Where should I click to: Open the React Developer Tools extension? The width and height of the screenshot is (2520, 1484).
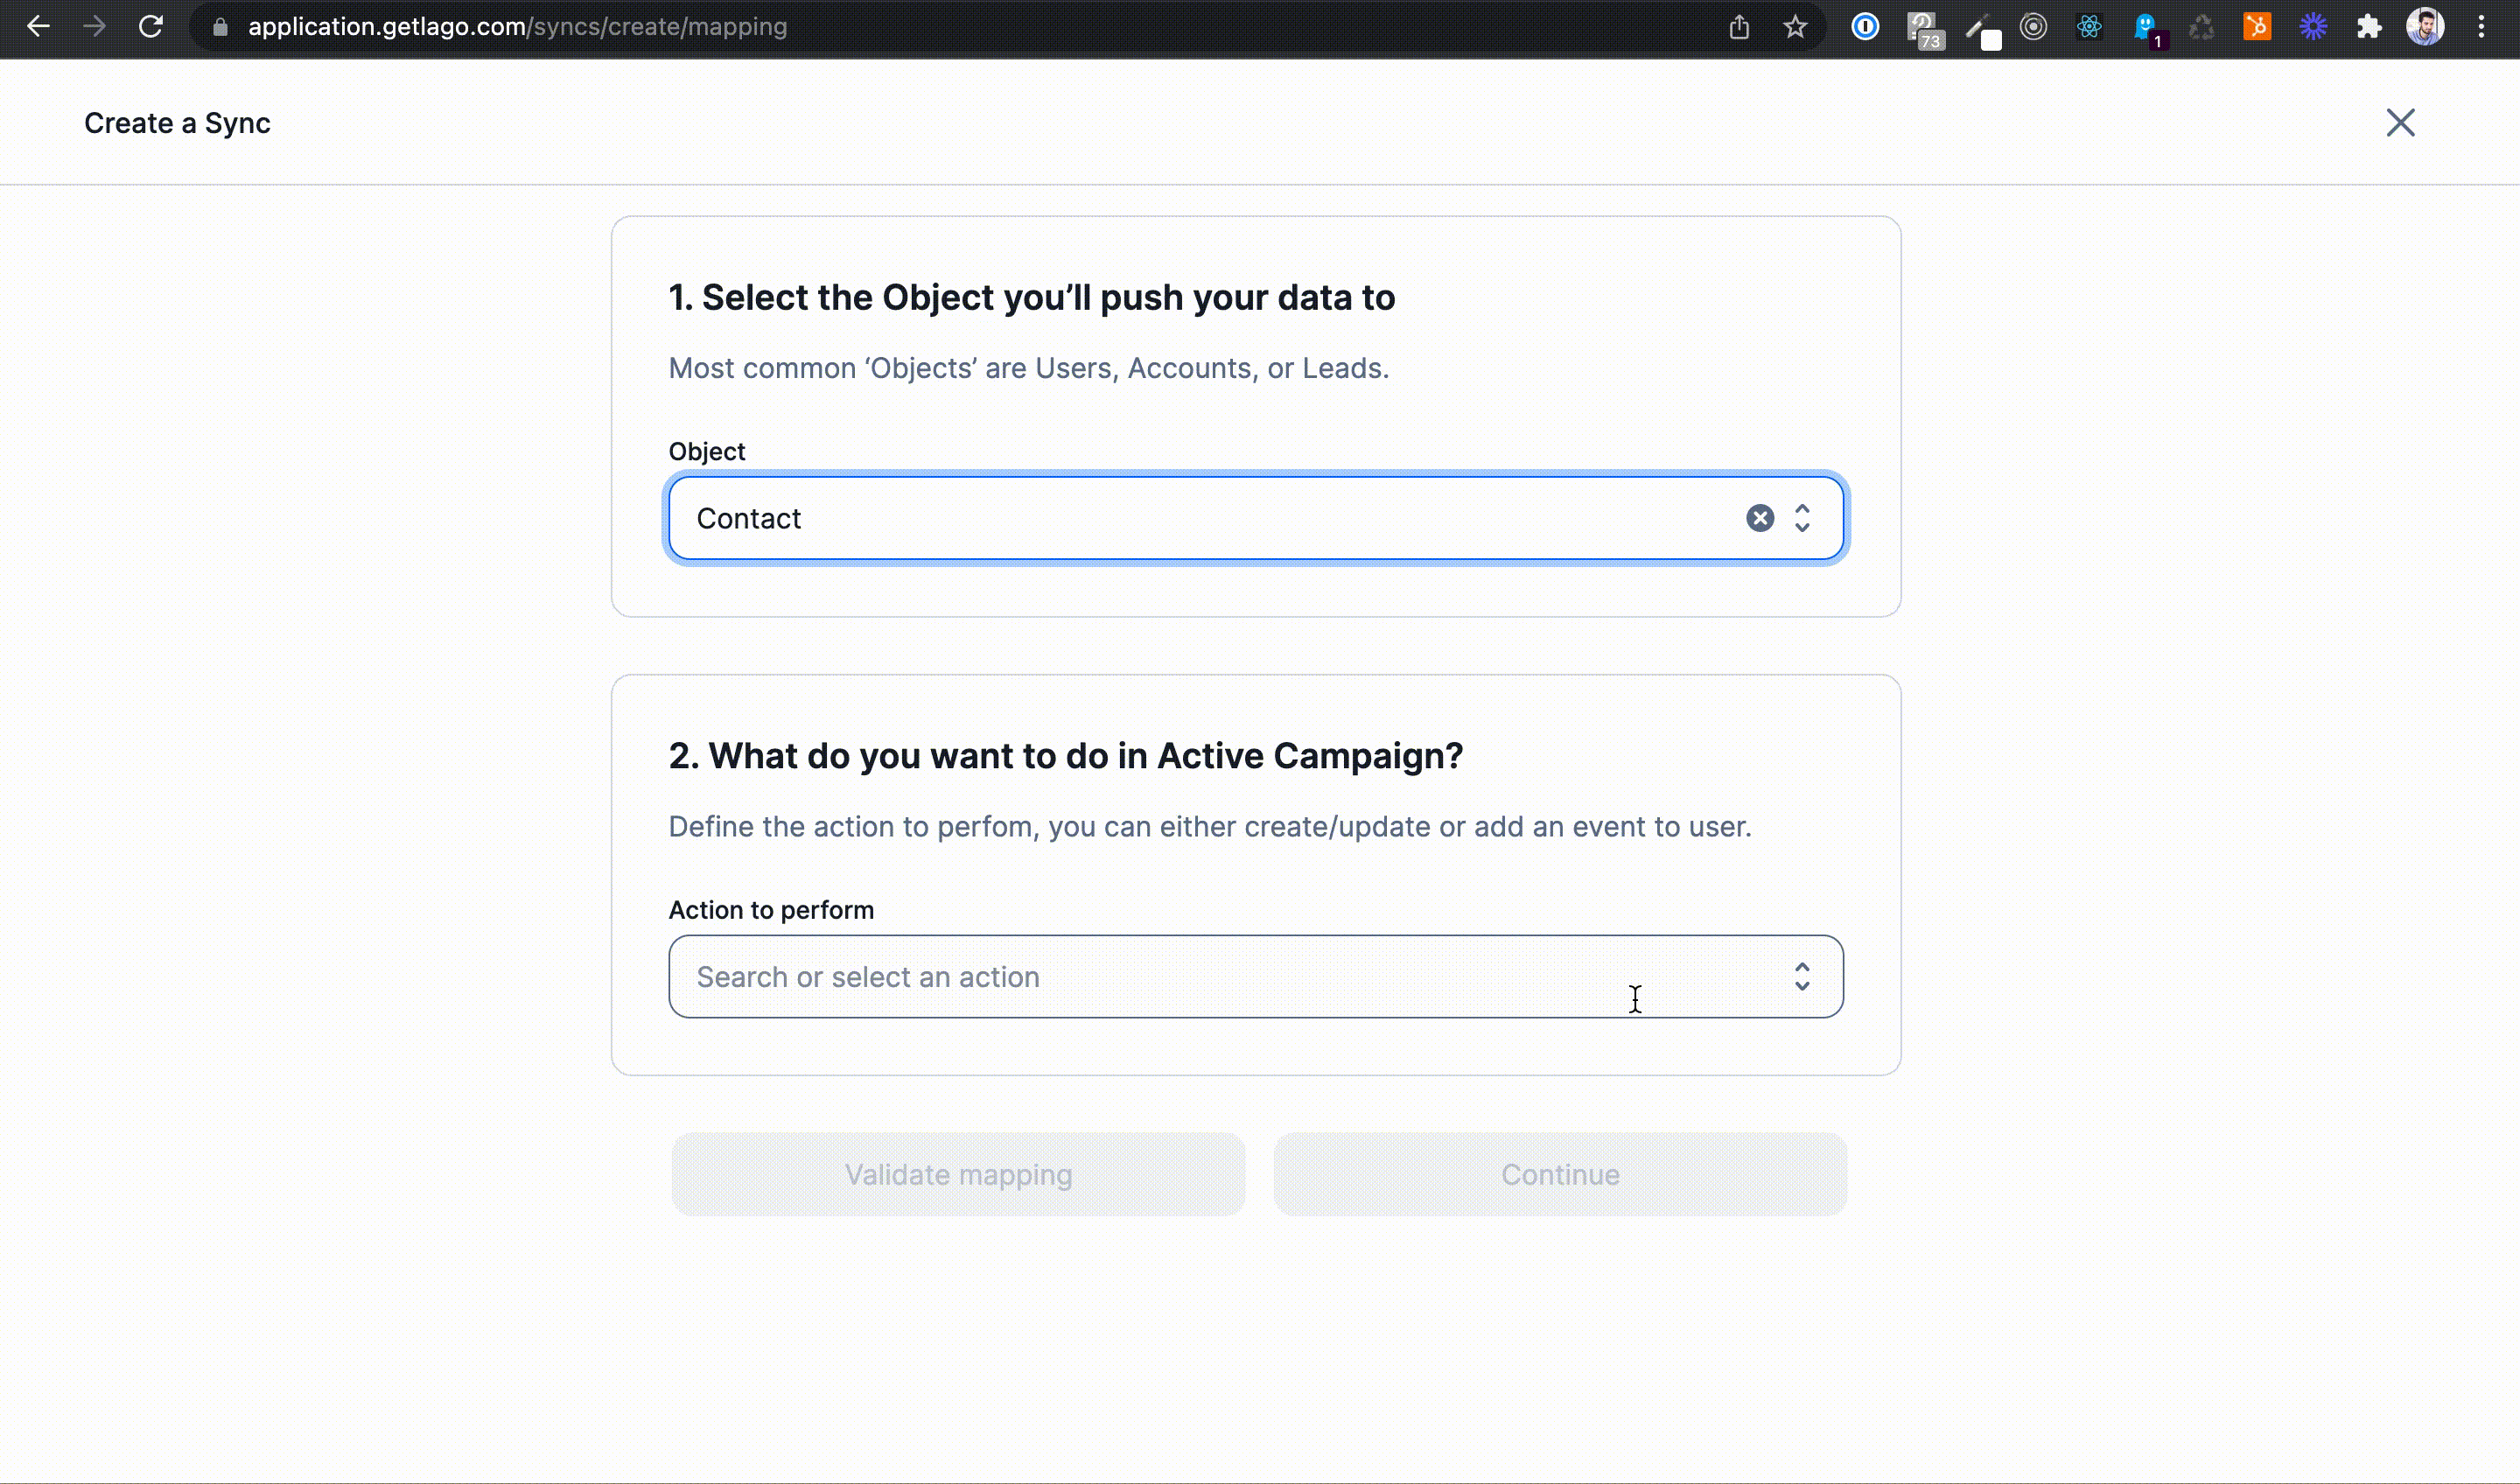pos(2089,27)
